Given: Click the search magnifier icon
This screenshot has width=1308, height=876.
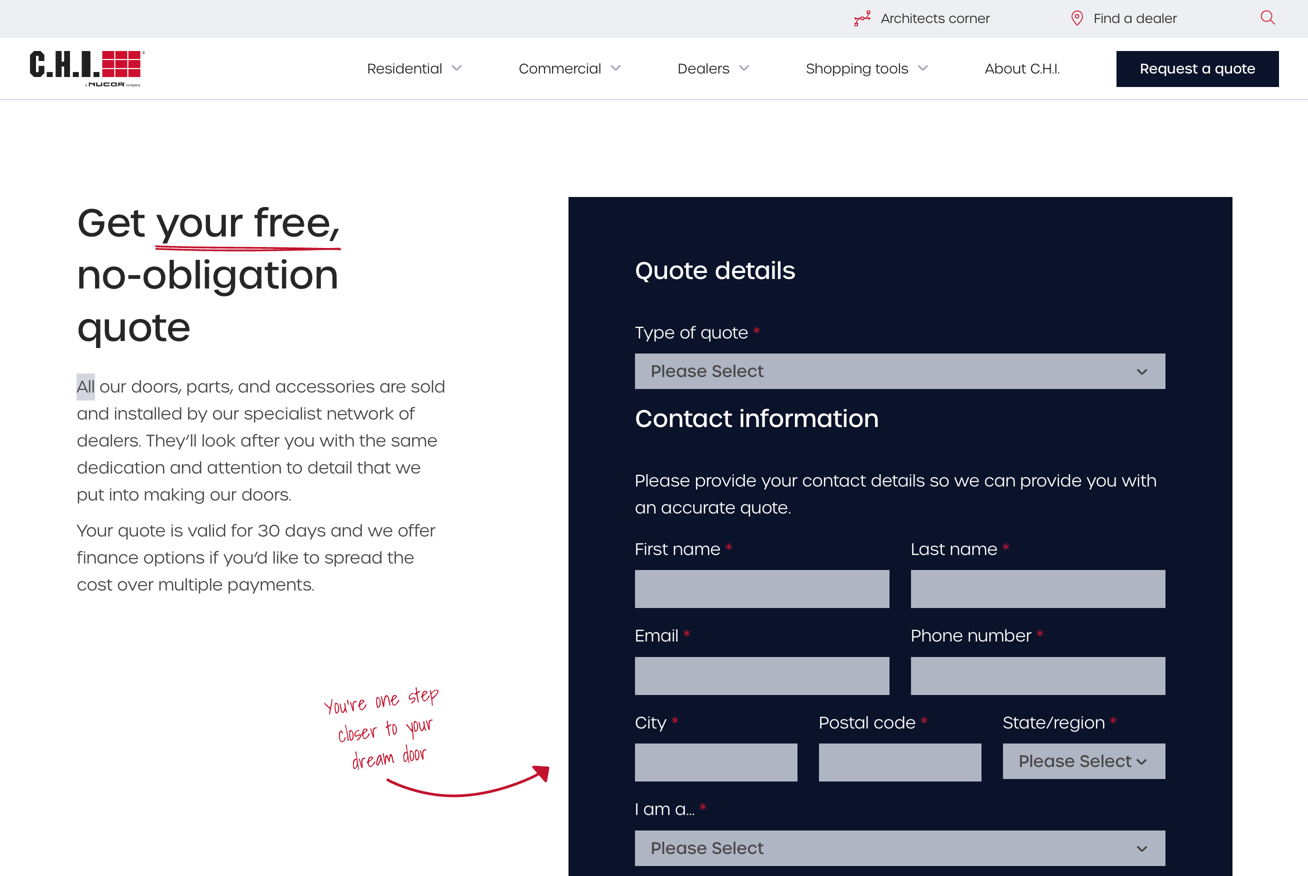Looking at the screenshot, I should click(x=1267, y=17).
